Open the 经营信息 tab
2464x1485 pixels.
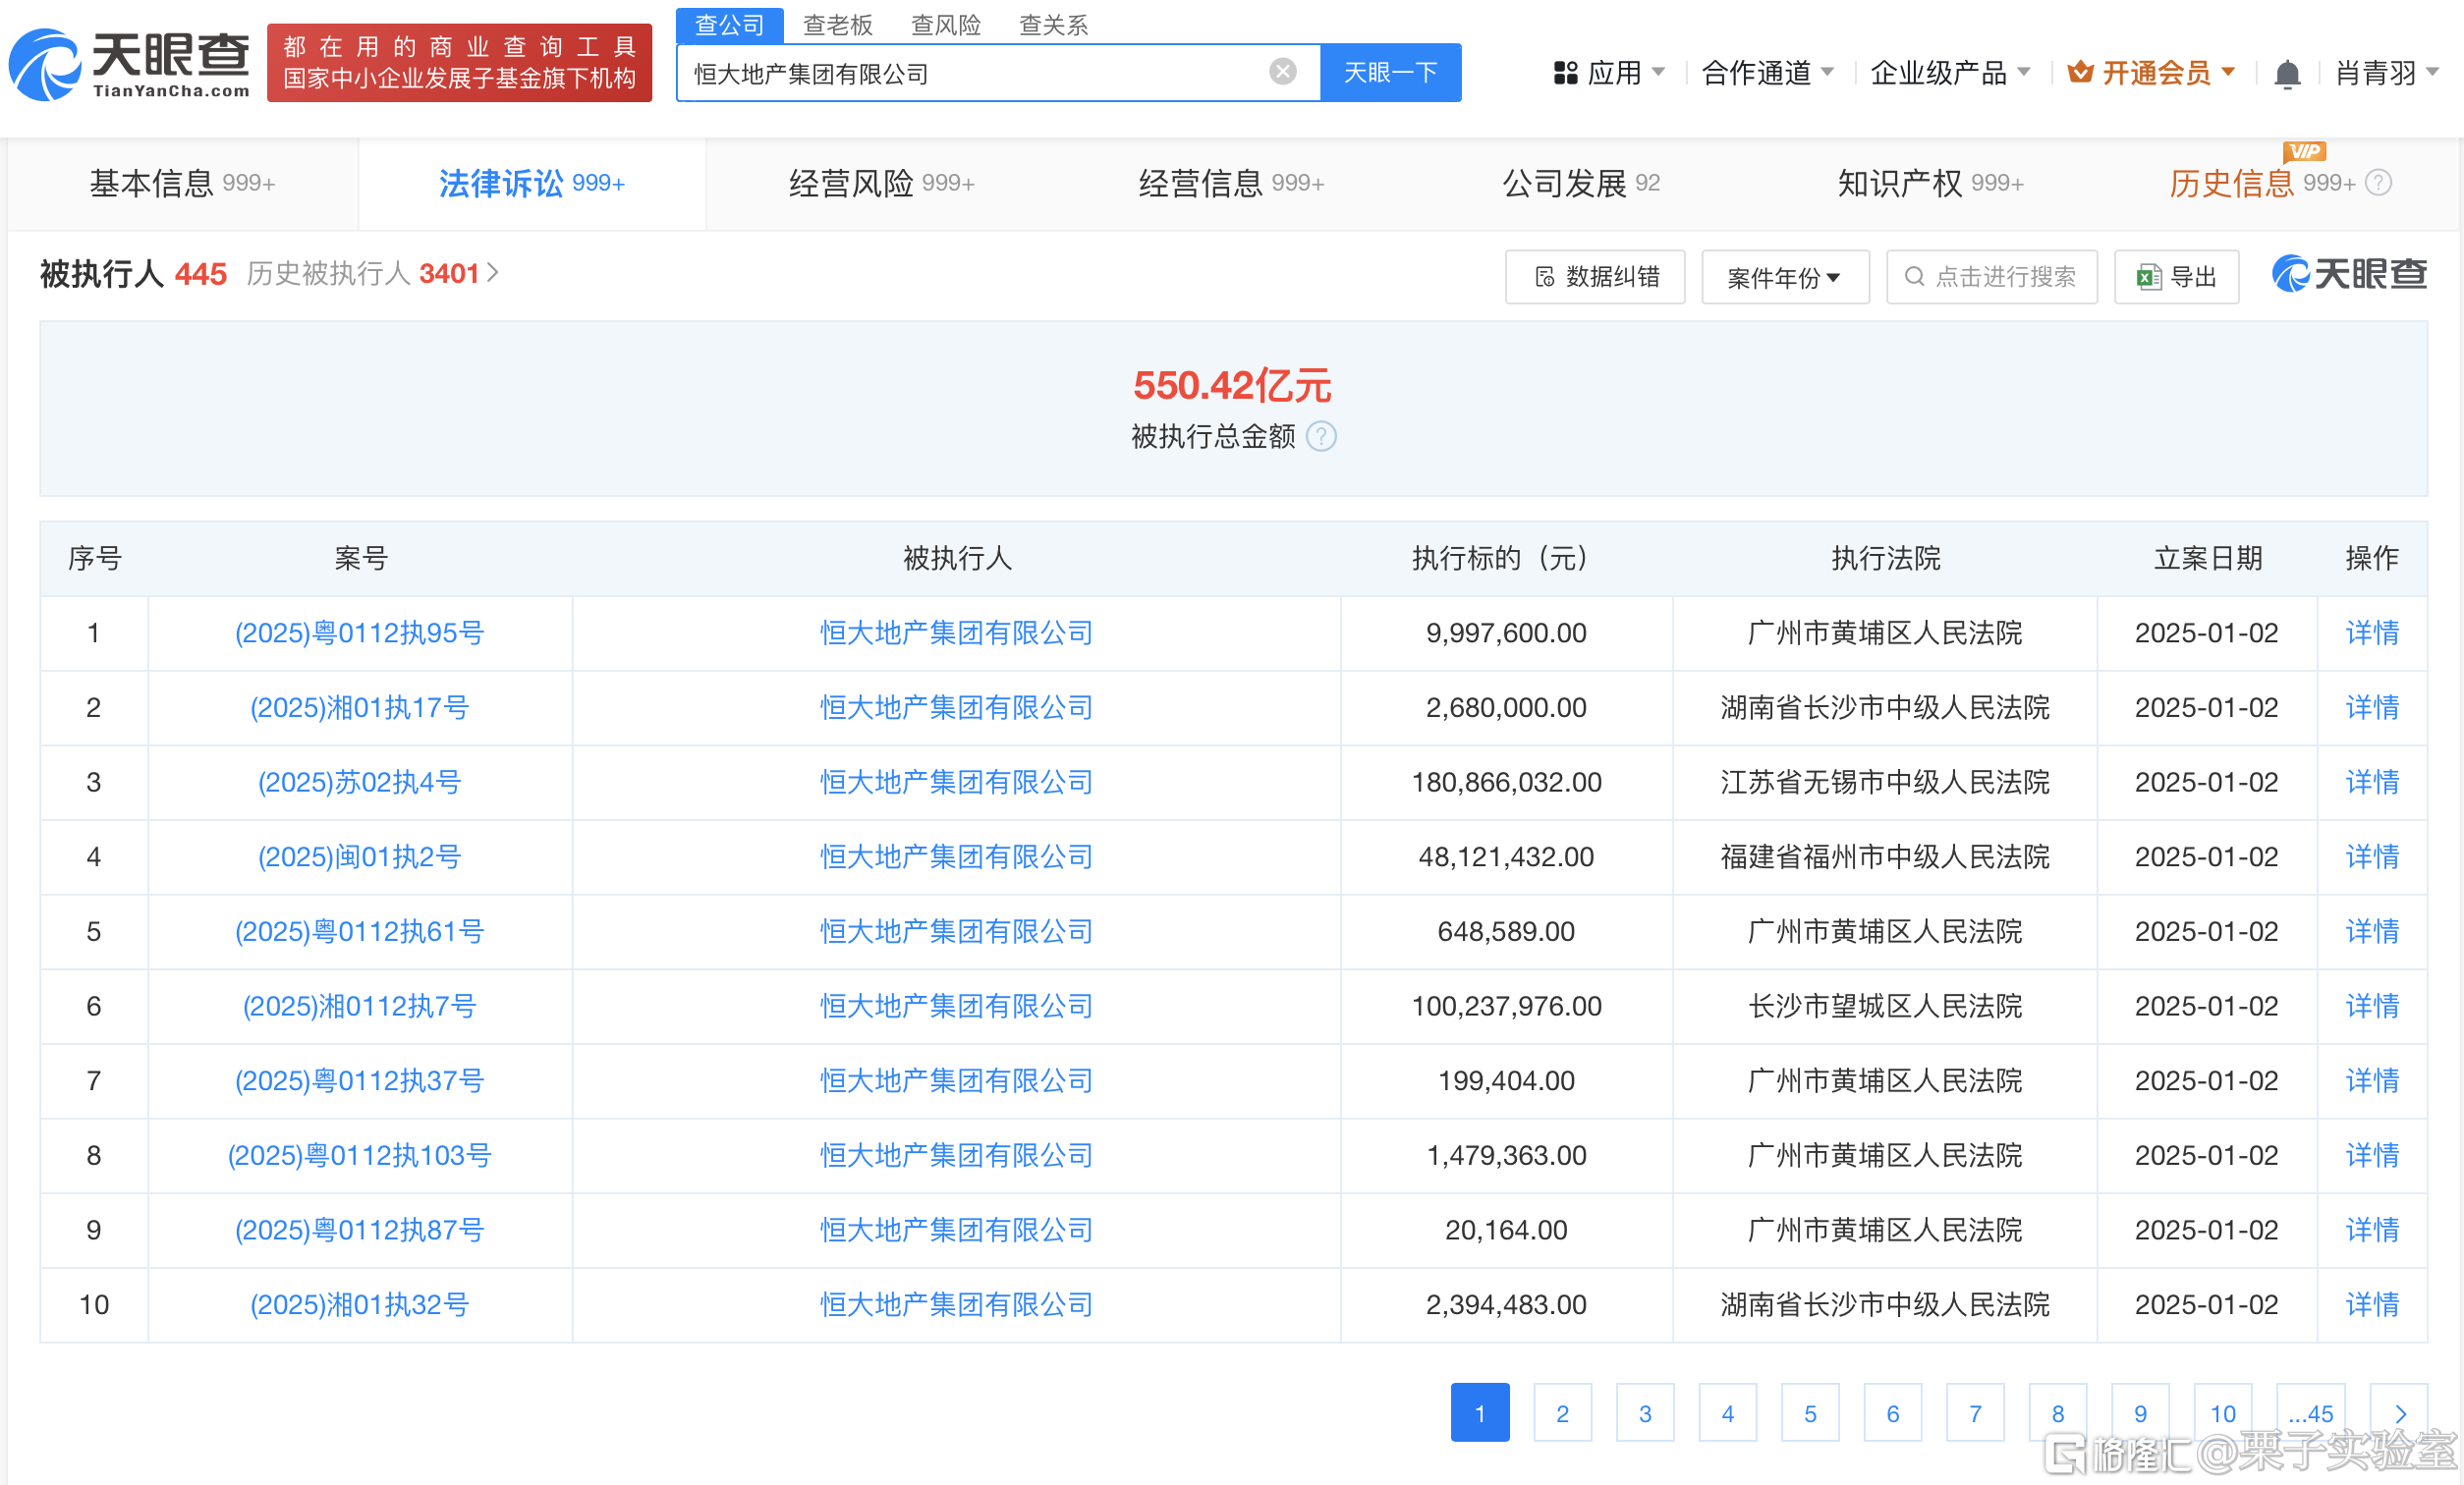(1231, 184)
